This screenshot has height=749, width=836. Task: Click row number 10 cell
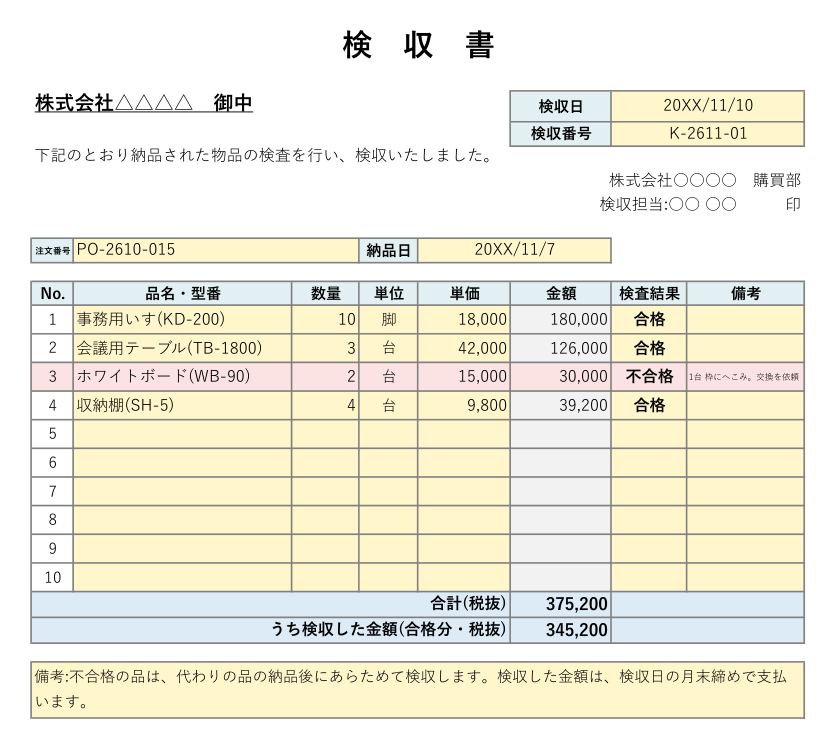[x=52, y=577]
